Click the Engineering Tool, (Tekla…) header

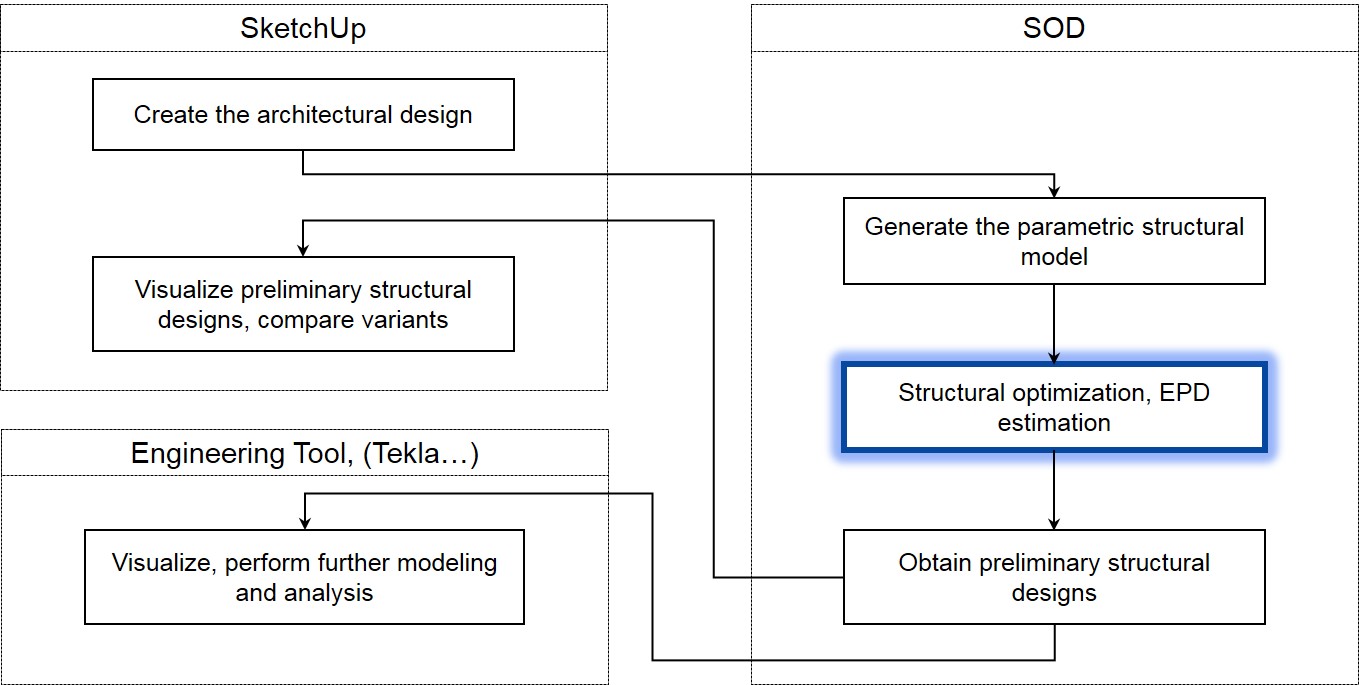tap(305, 453)
